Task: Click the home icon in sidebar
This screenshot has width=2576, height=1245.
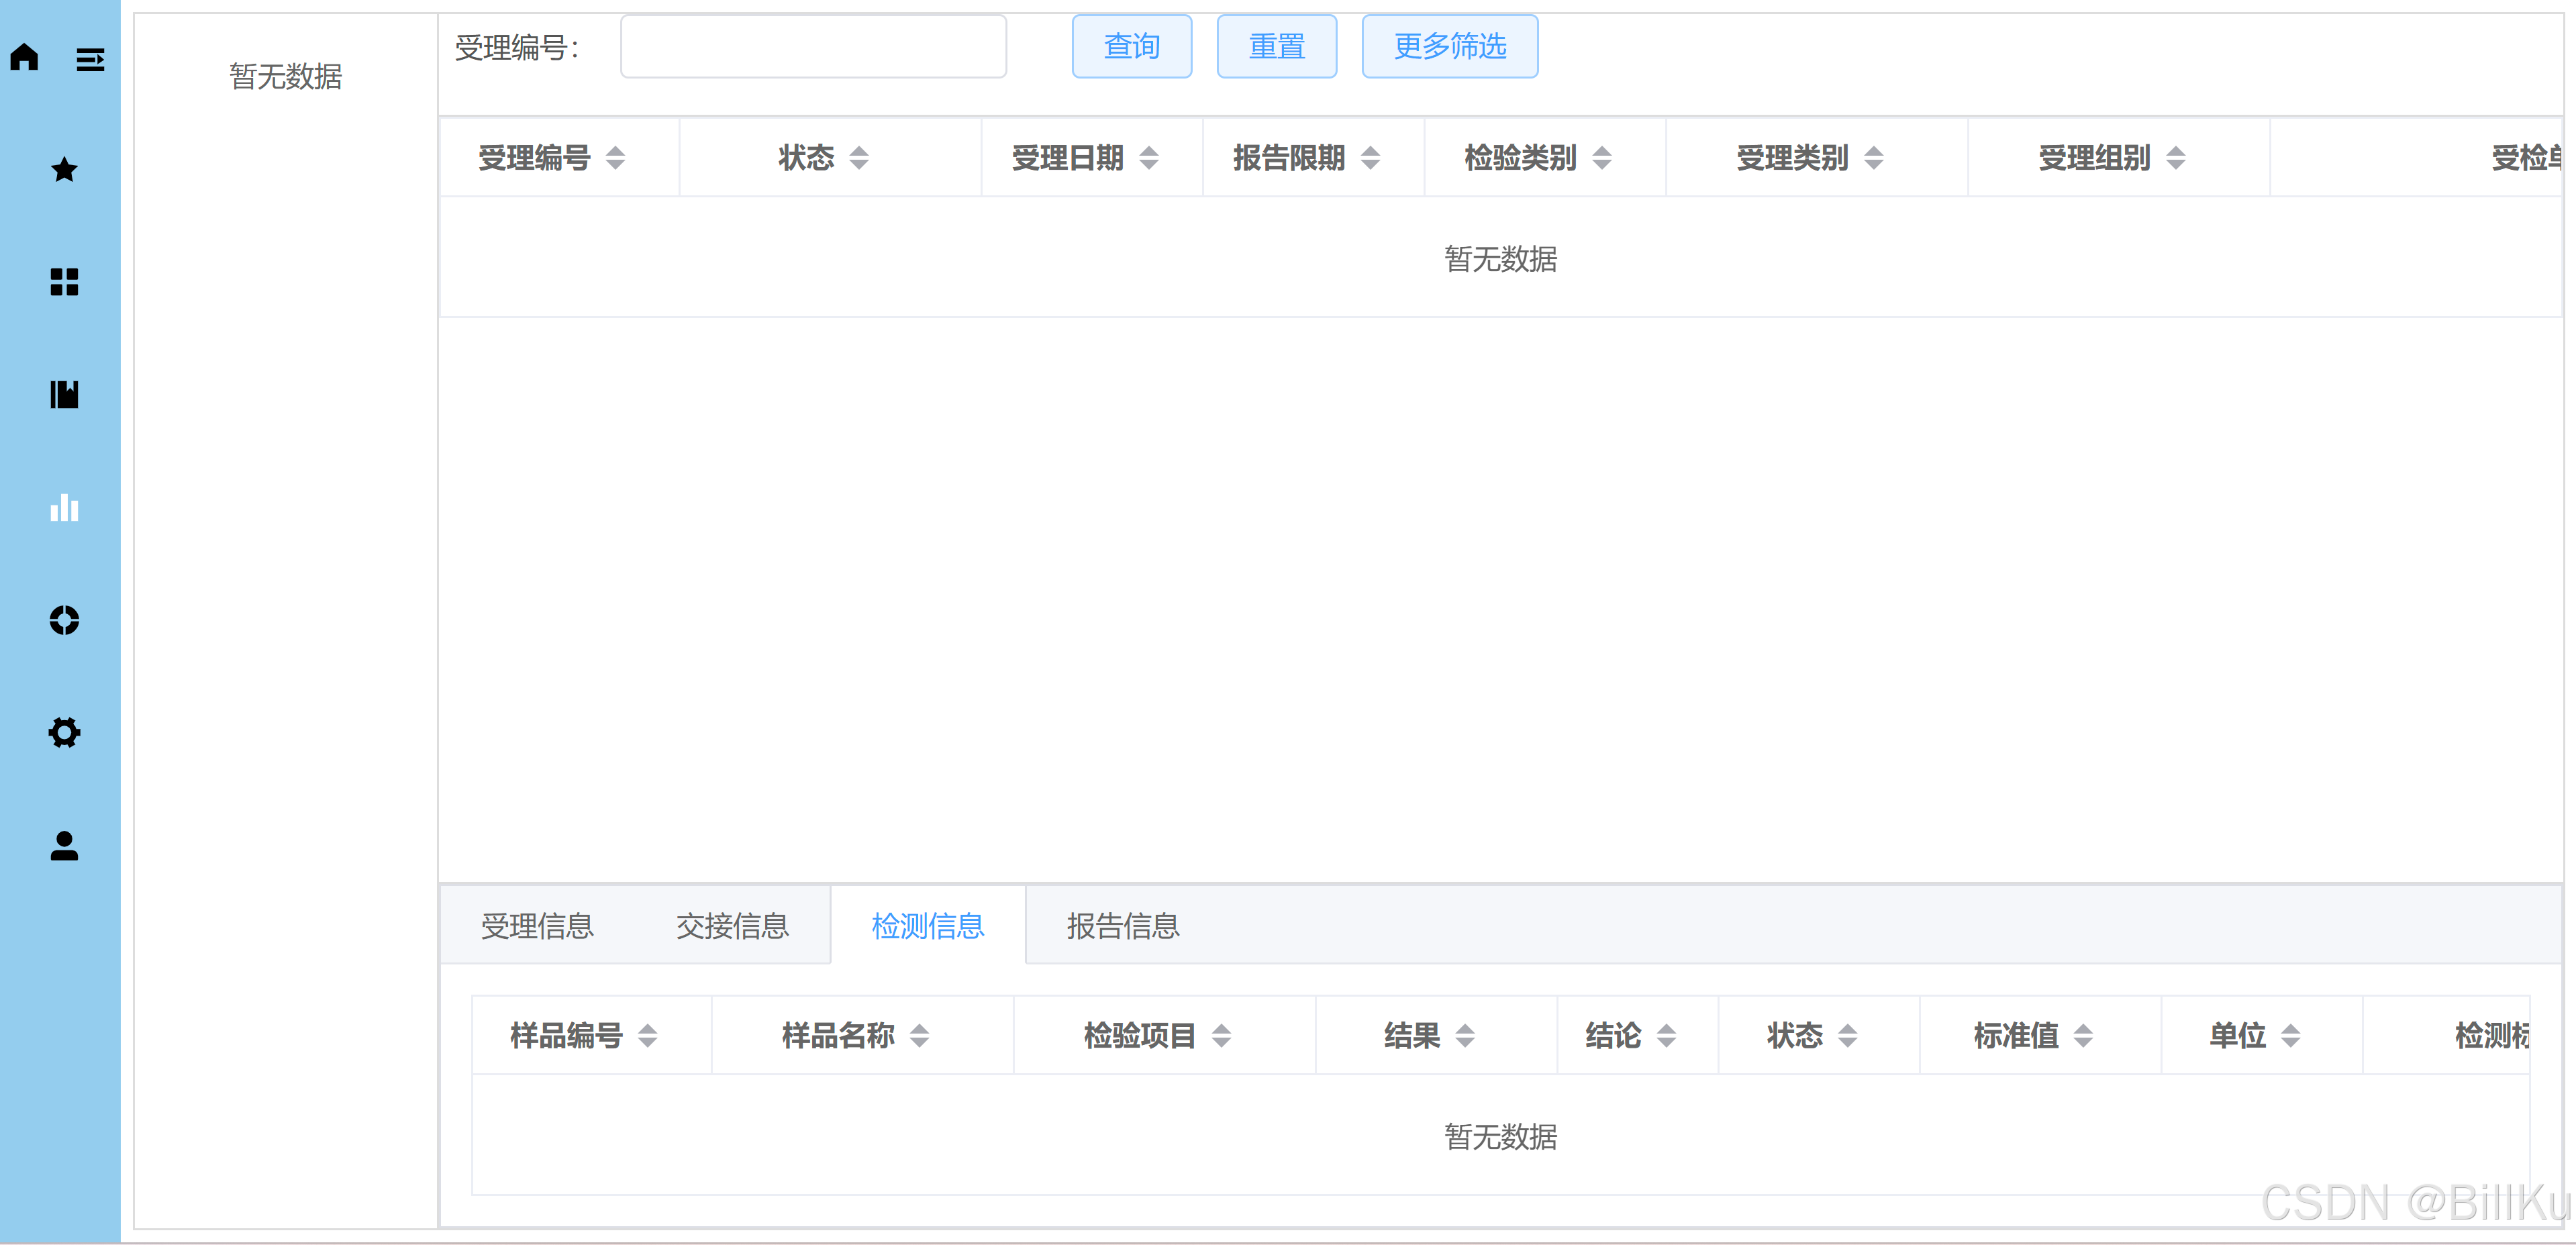Action: tap(25, 57)
